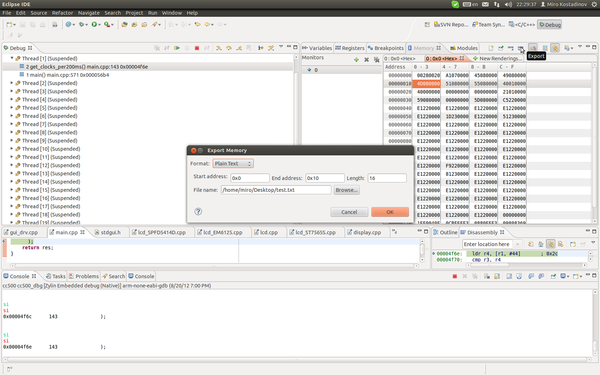
Task: Click the Step Over icon in Debug toolbar
Action: [x=228, y=48]
